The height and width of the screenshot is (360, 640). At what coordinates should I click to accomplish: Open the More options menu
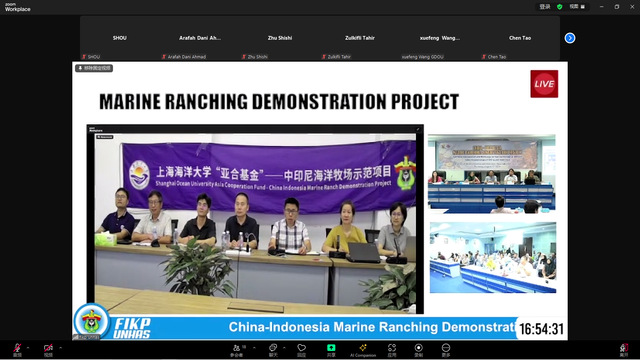pyautogui.click(x=446, y=349)
